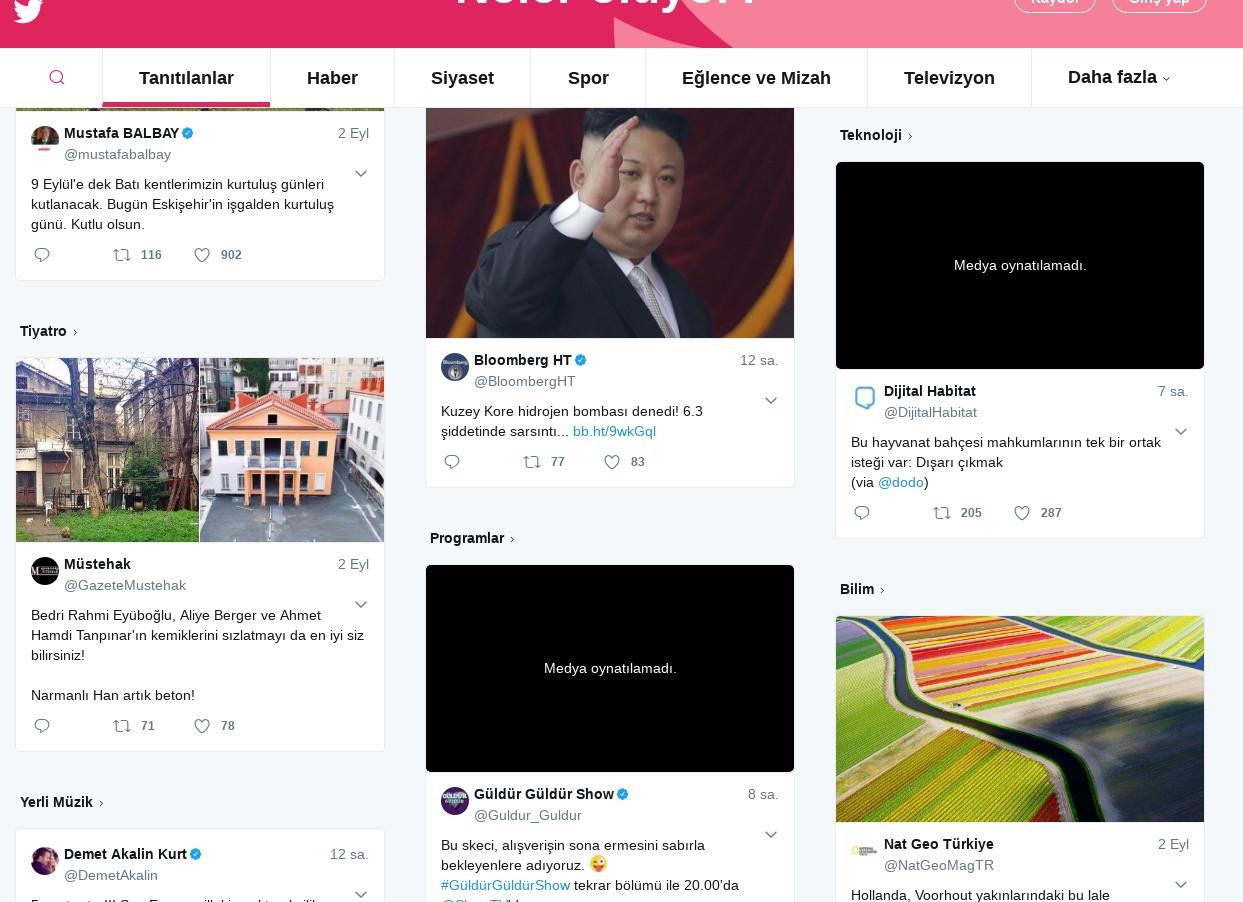Click the @dodo mention link
Viewport: 1243px width, 902px height.
(x=901, y=482)
